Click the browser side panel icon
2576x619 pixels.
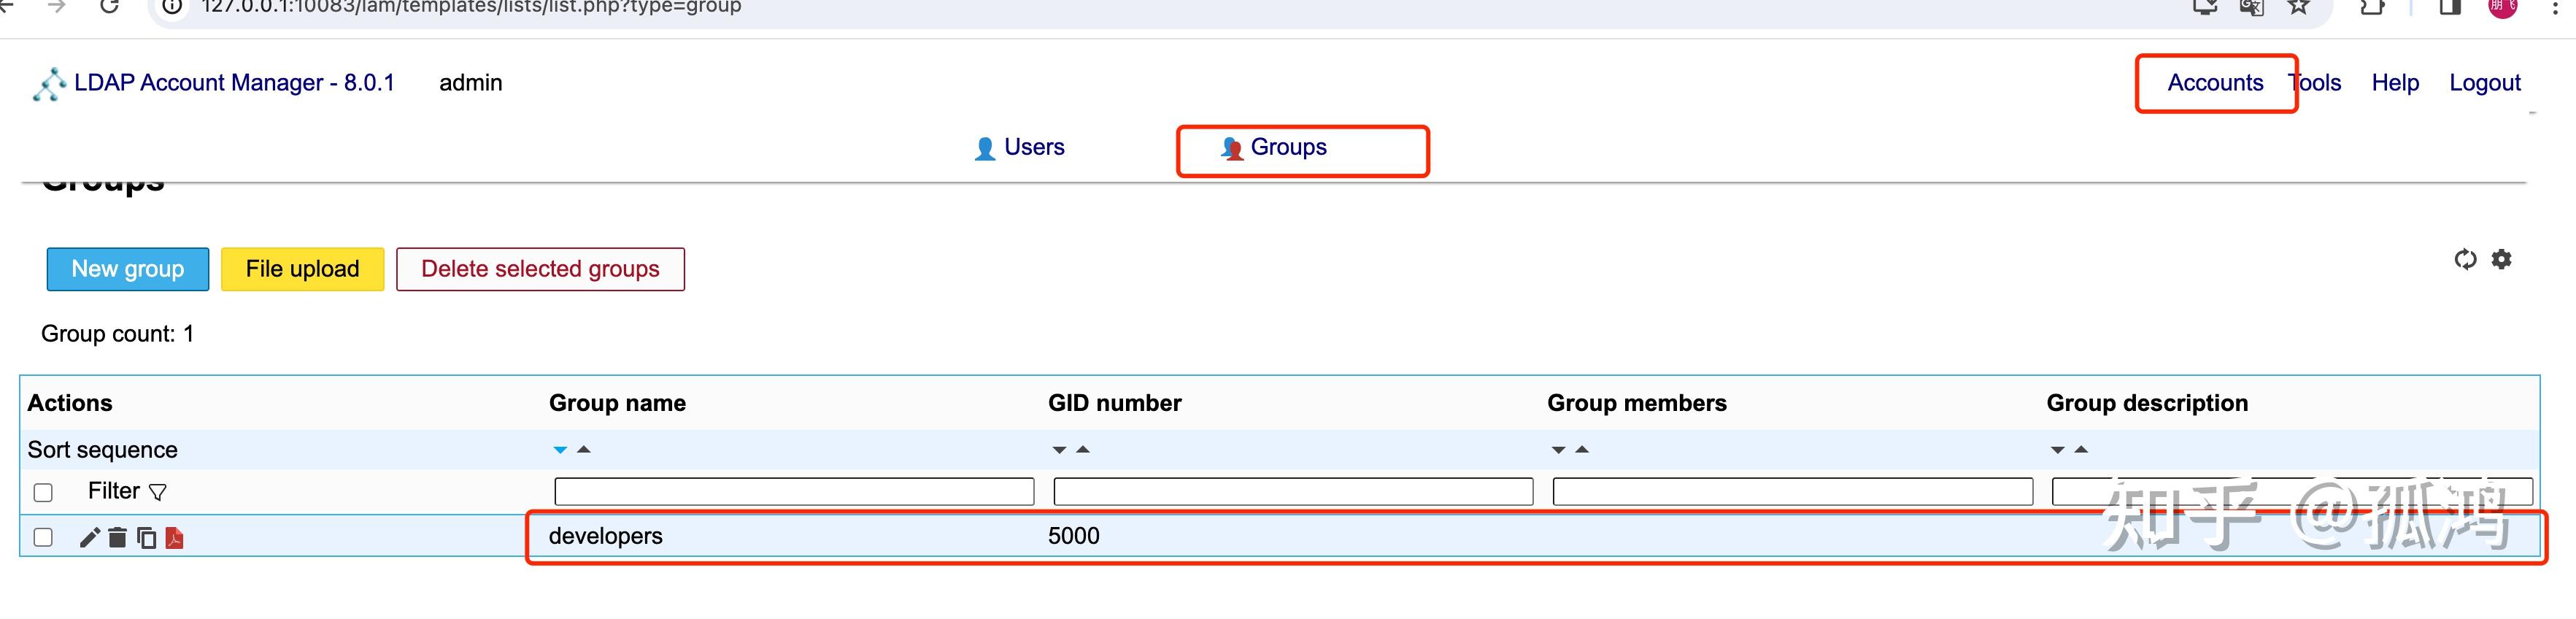click(x=2449, y=7)
